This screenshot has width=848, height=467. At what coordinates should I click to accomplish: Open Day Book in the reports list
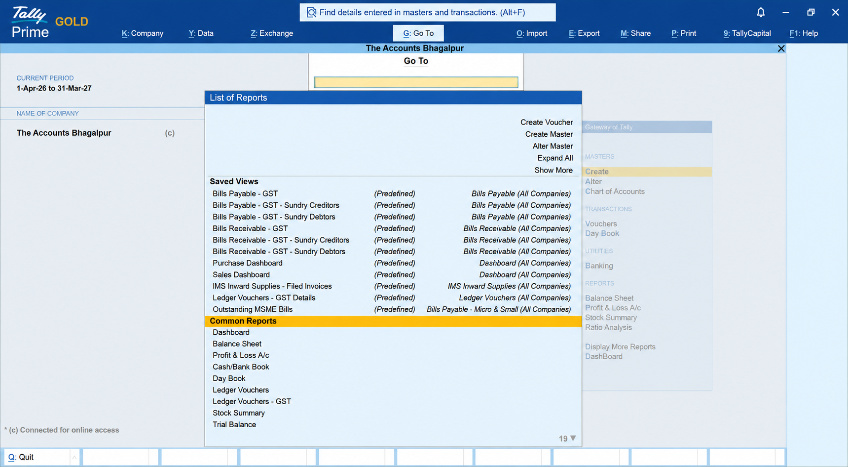[x=229, y=378]
